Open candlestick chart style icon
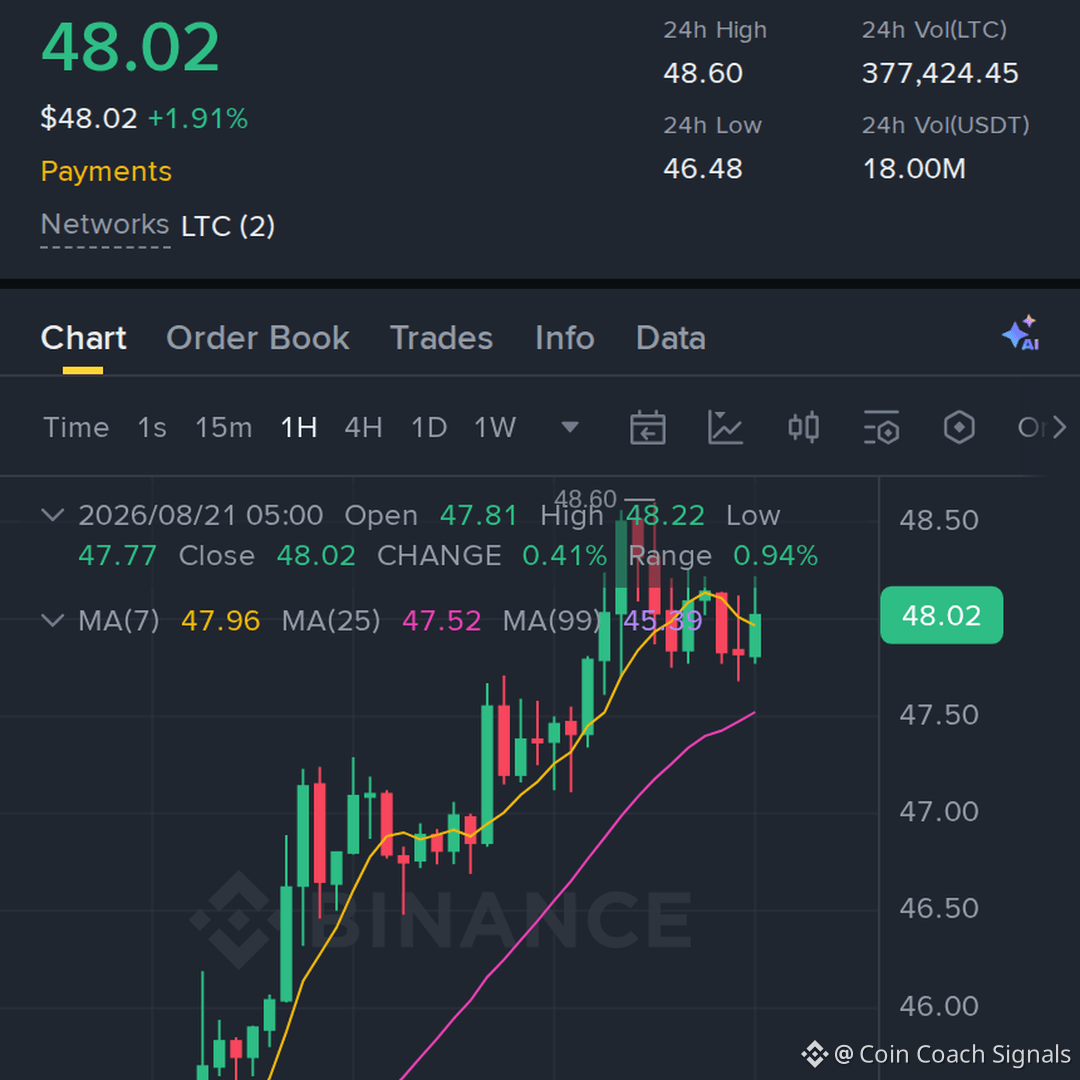Screen dimensions: 1080x1080 point(803,427)
